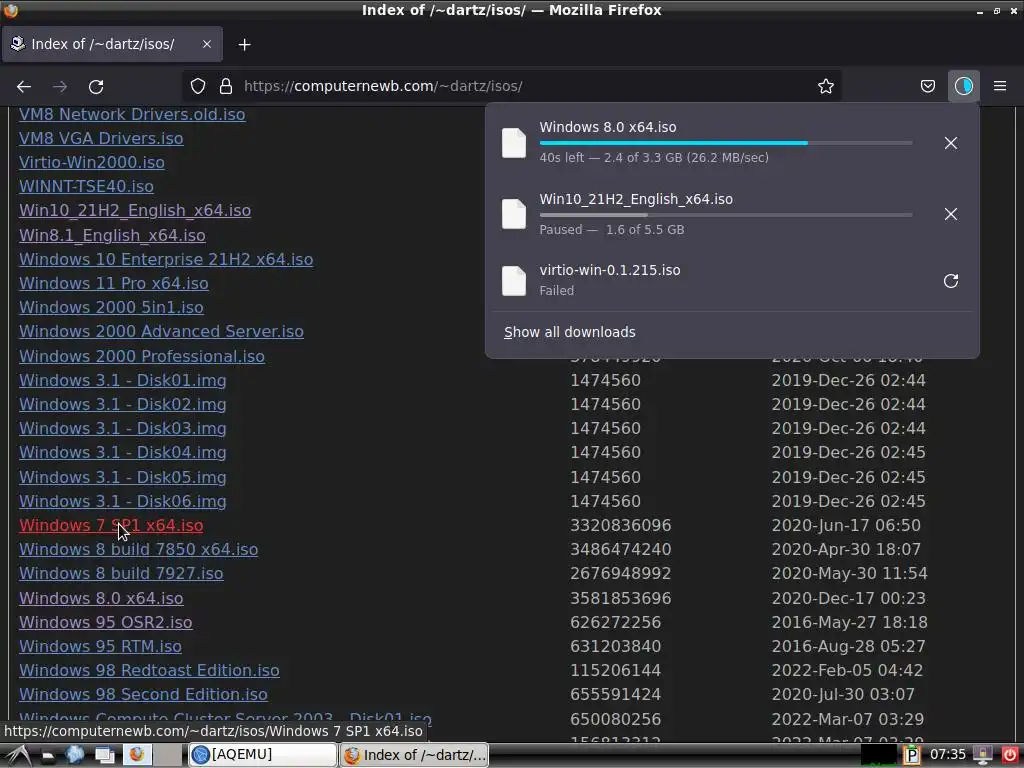Image resolution: width=1024 pixels, height=768 pixels.
Task: Open Windows 11 Pro x64.iso link
Action: (x=114, y=283)
